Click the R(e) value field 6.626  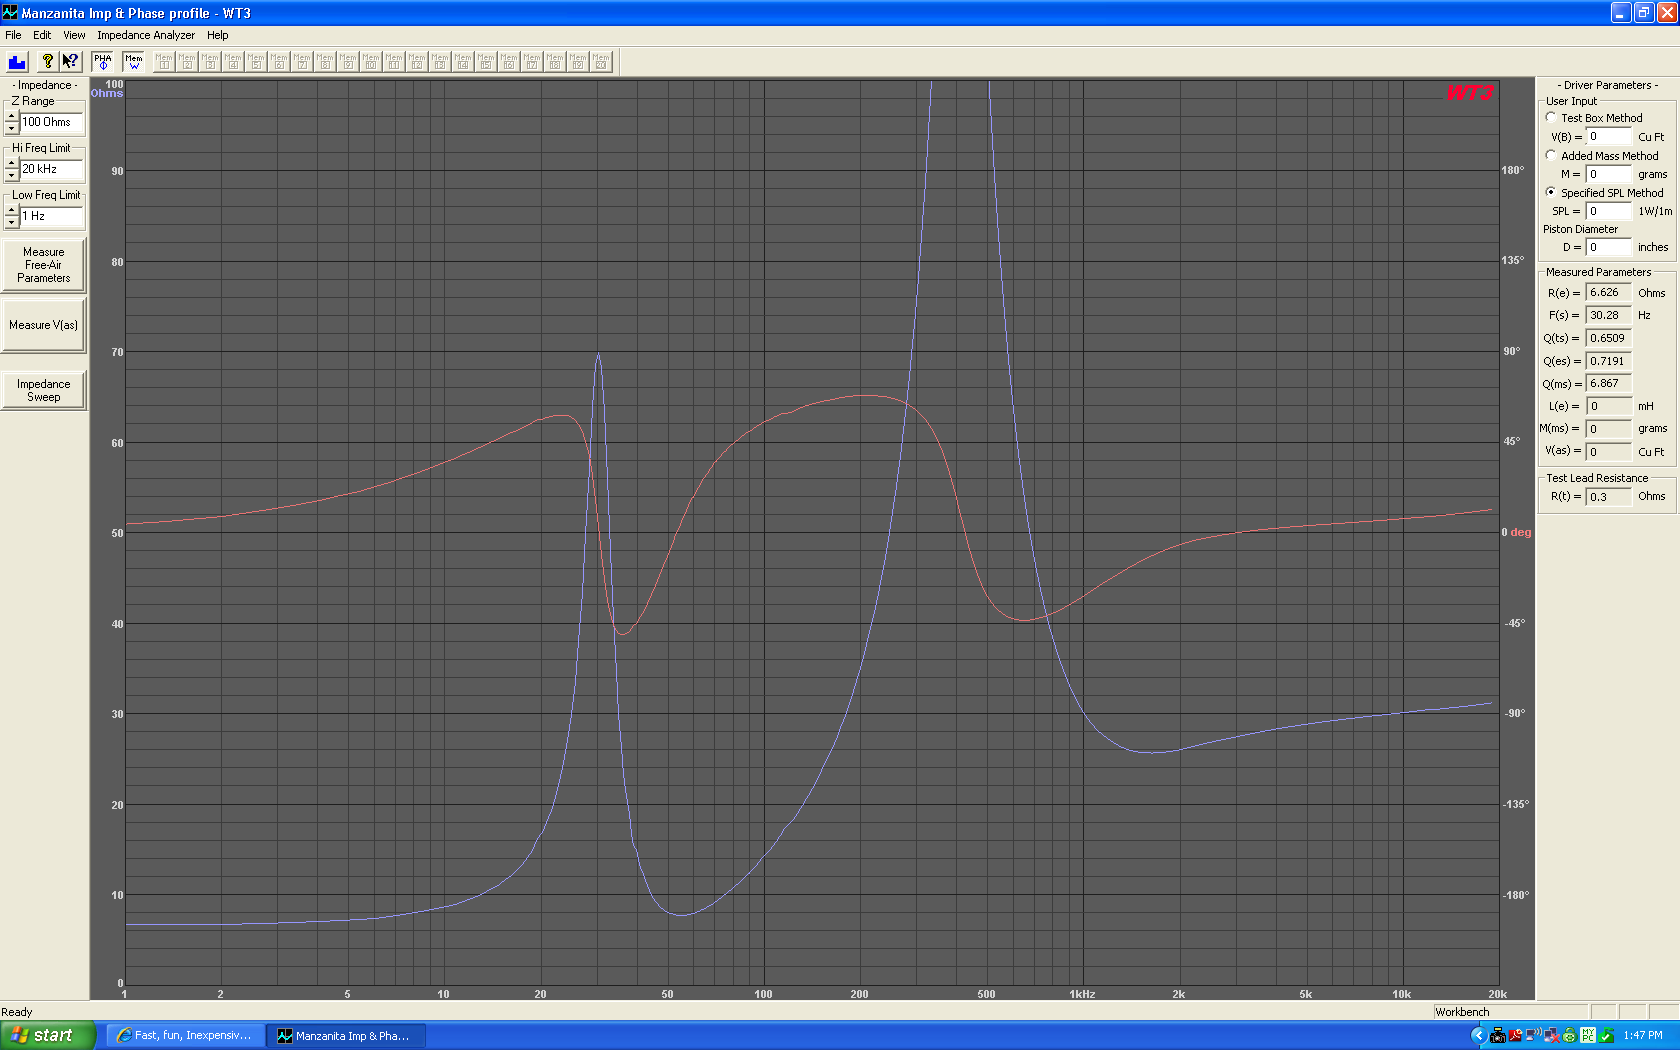[1609, 293]
